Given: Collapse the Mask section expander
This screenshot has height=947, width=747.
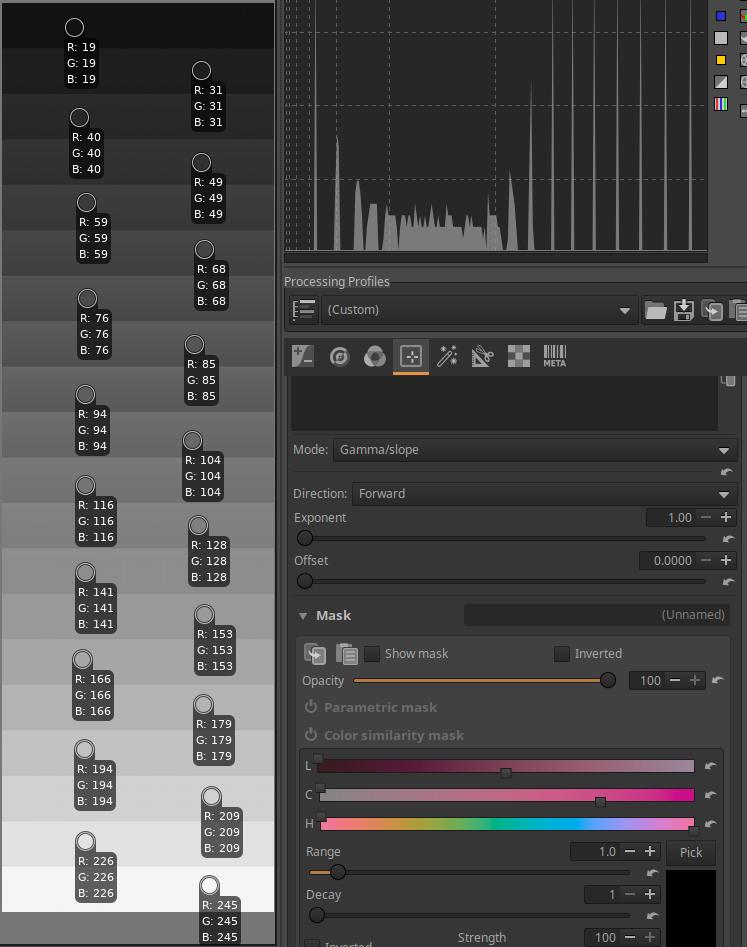Looking at the screenshot, I should point(303,616).
